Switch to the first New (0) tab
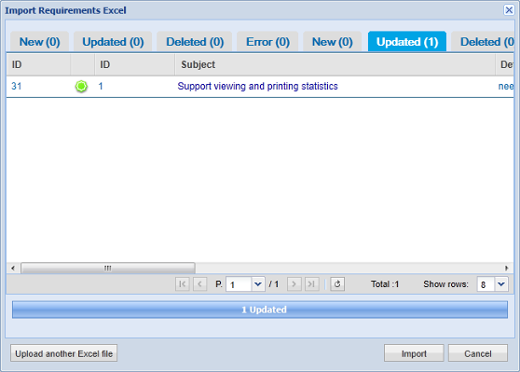Viewport: 520px width, 372px height. [x=40, y=42]
